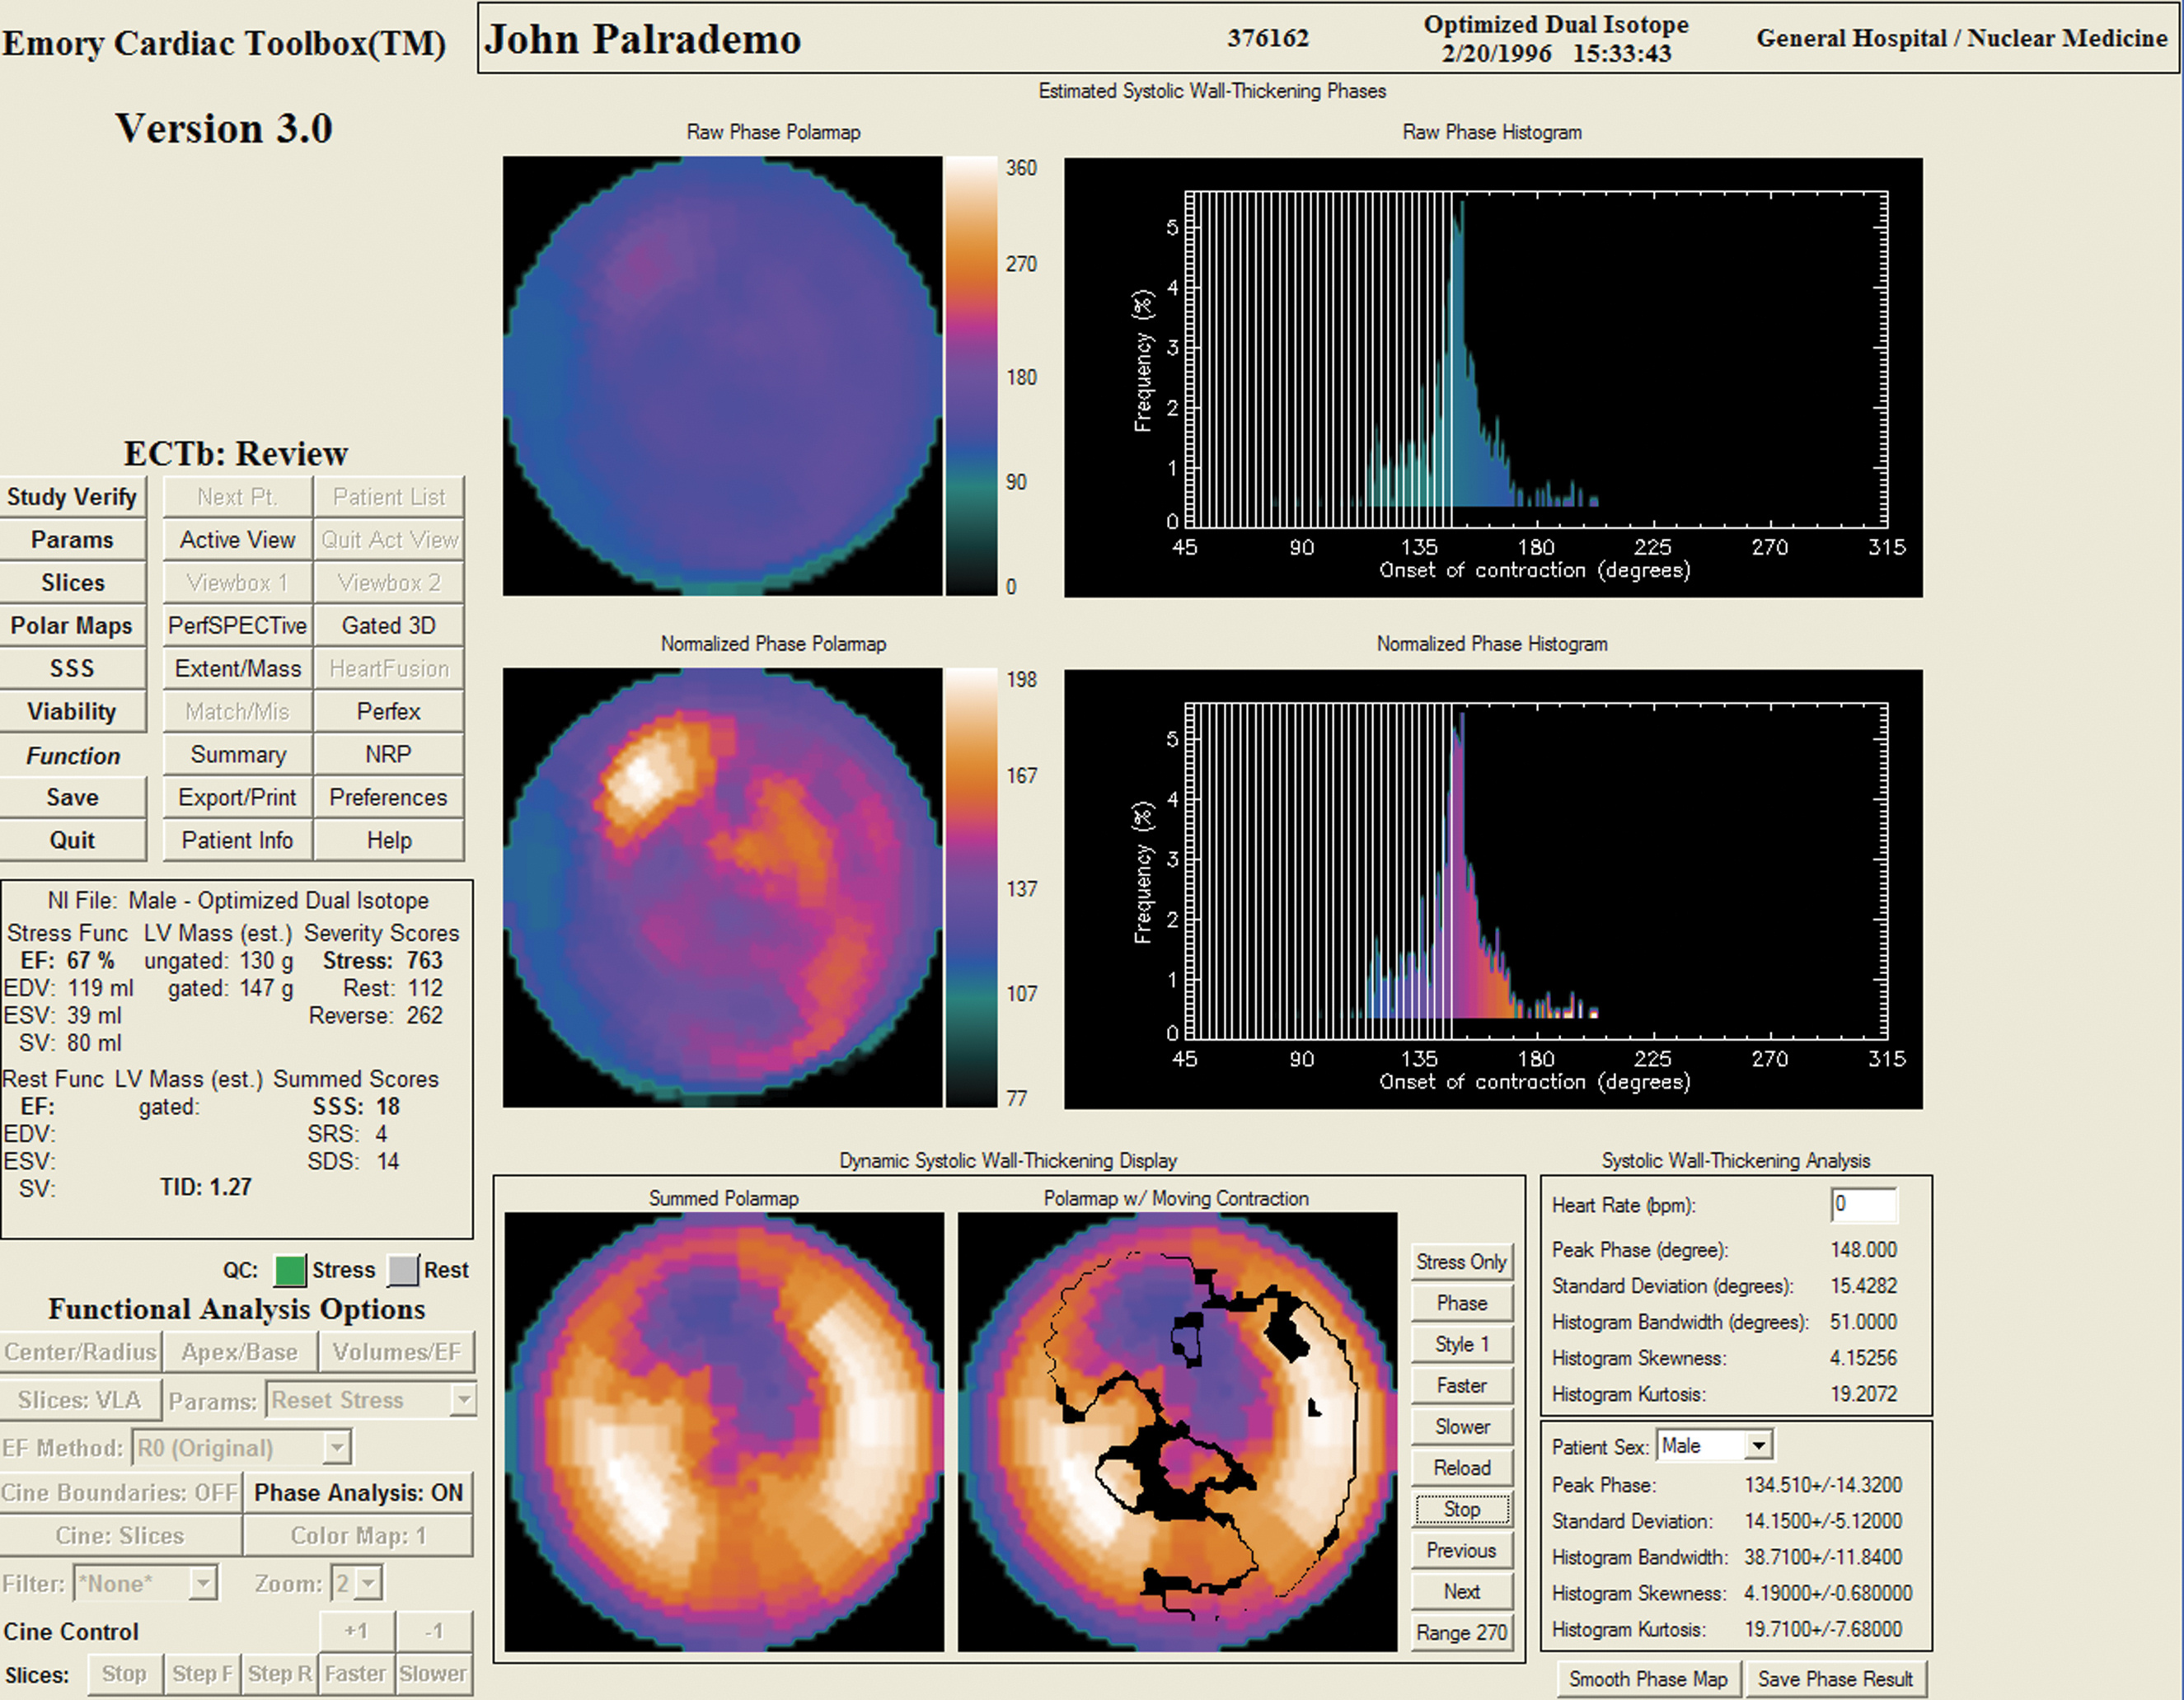2184x1700 pixels.
Task: Switch to the Polar Maps view
Action: click(72, 626)
